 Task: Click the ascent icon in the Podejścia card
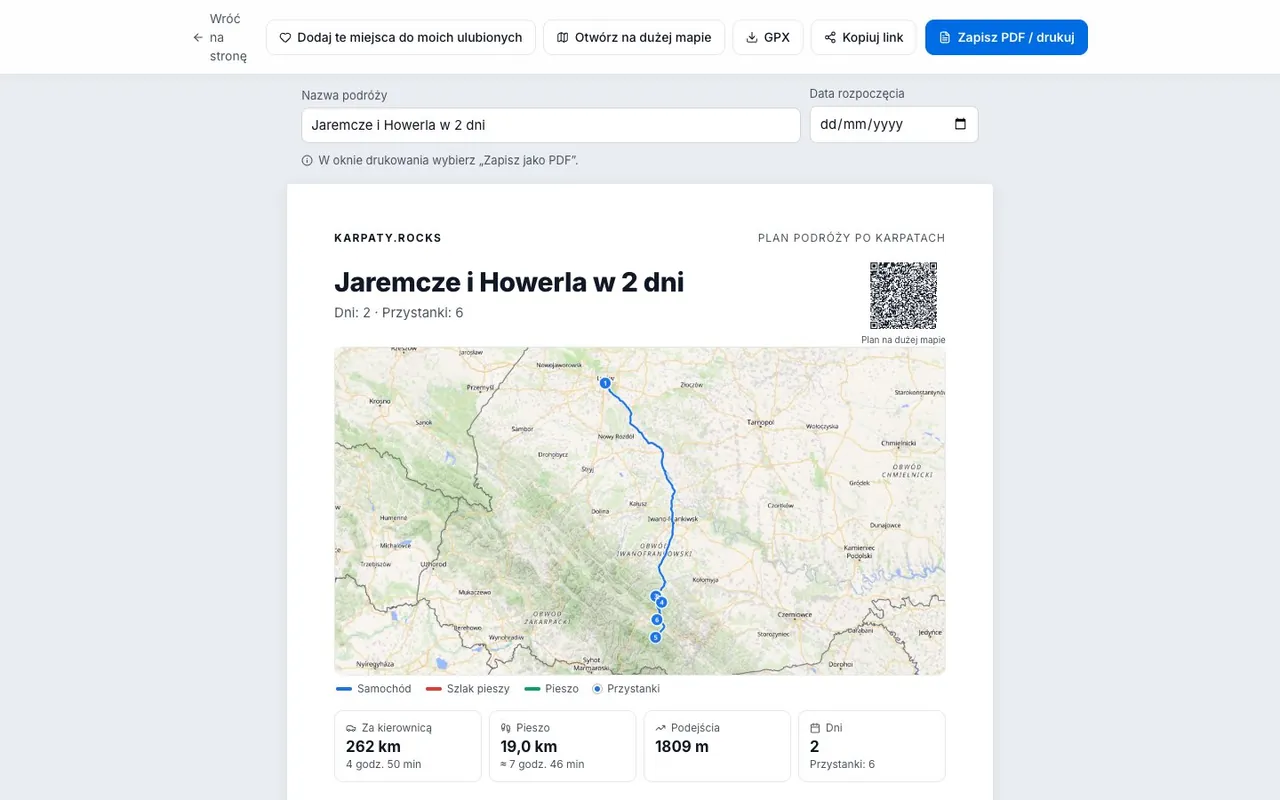tap(661, 728)
